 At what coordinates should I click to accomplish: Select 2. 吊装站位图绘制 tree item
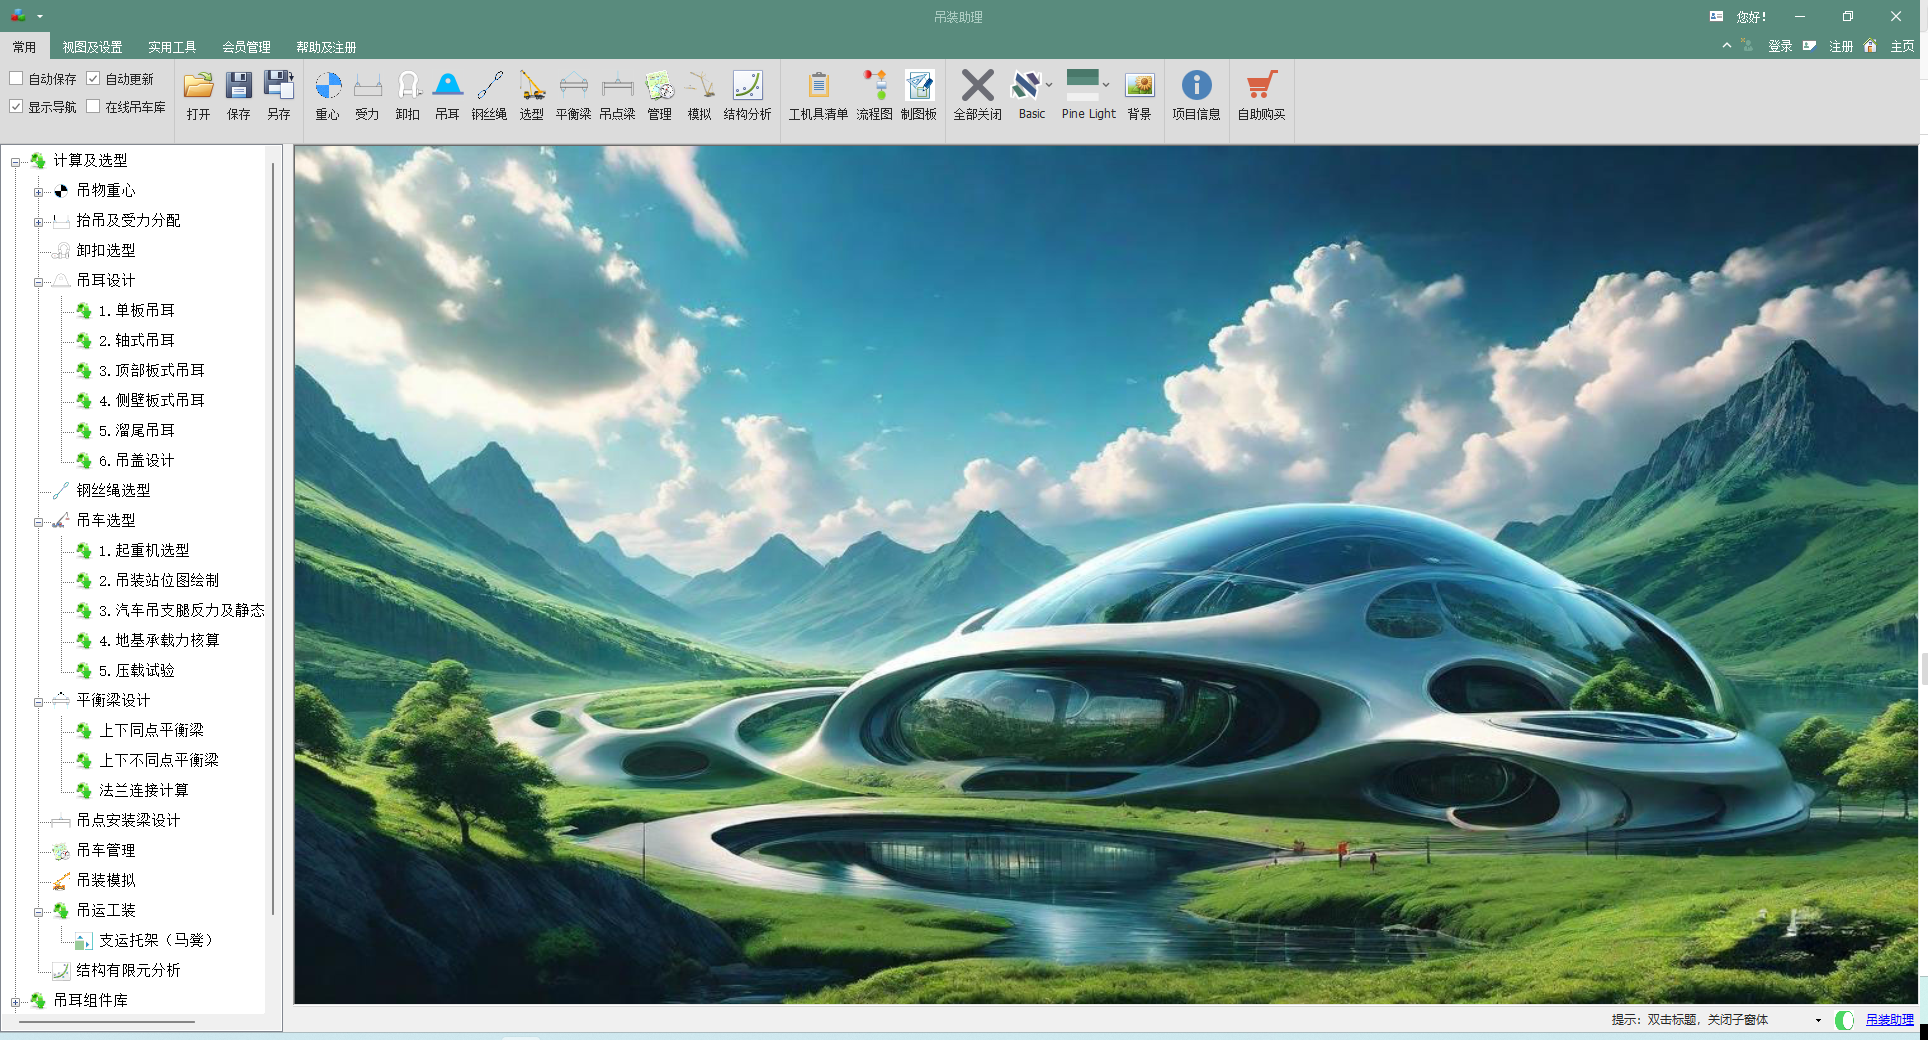pos(158,581)
